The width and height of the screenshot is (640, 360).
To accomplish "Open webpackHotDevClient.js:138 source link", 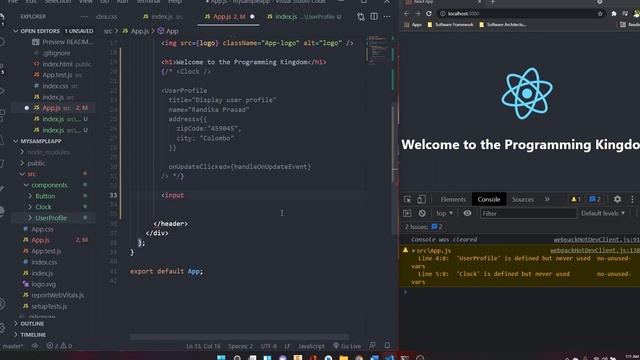I will point(595,251).
